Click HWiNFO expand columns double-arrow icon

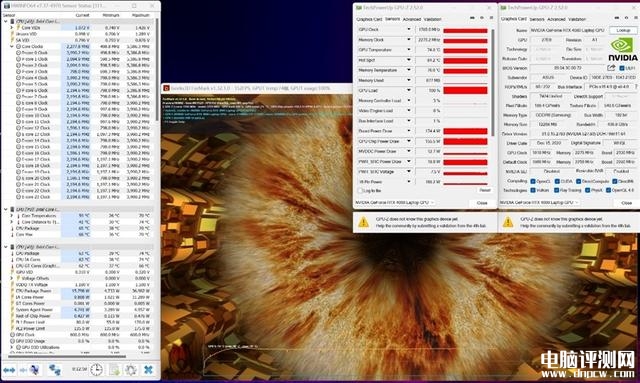[9, 370]
